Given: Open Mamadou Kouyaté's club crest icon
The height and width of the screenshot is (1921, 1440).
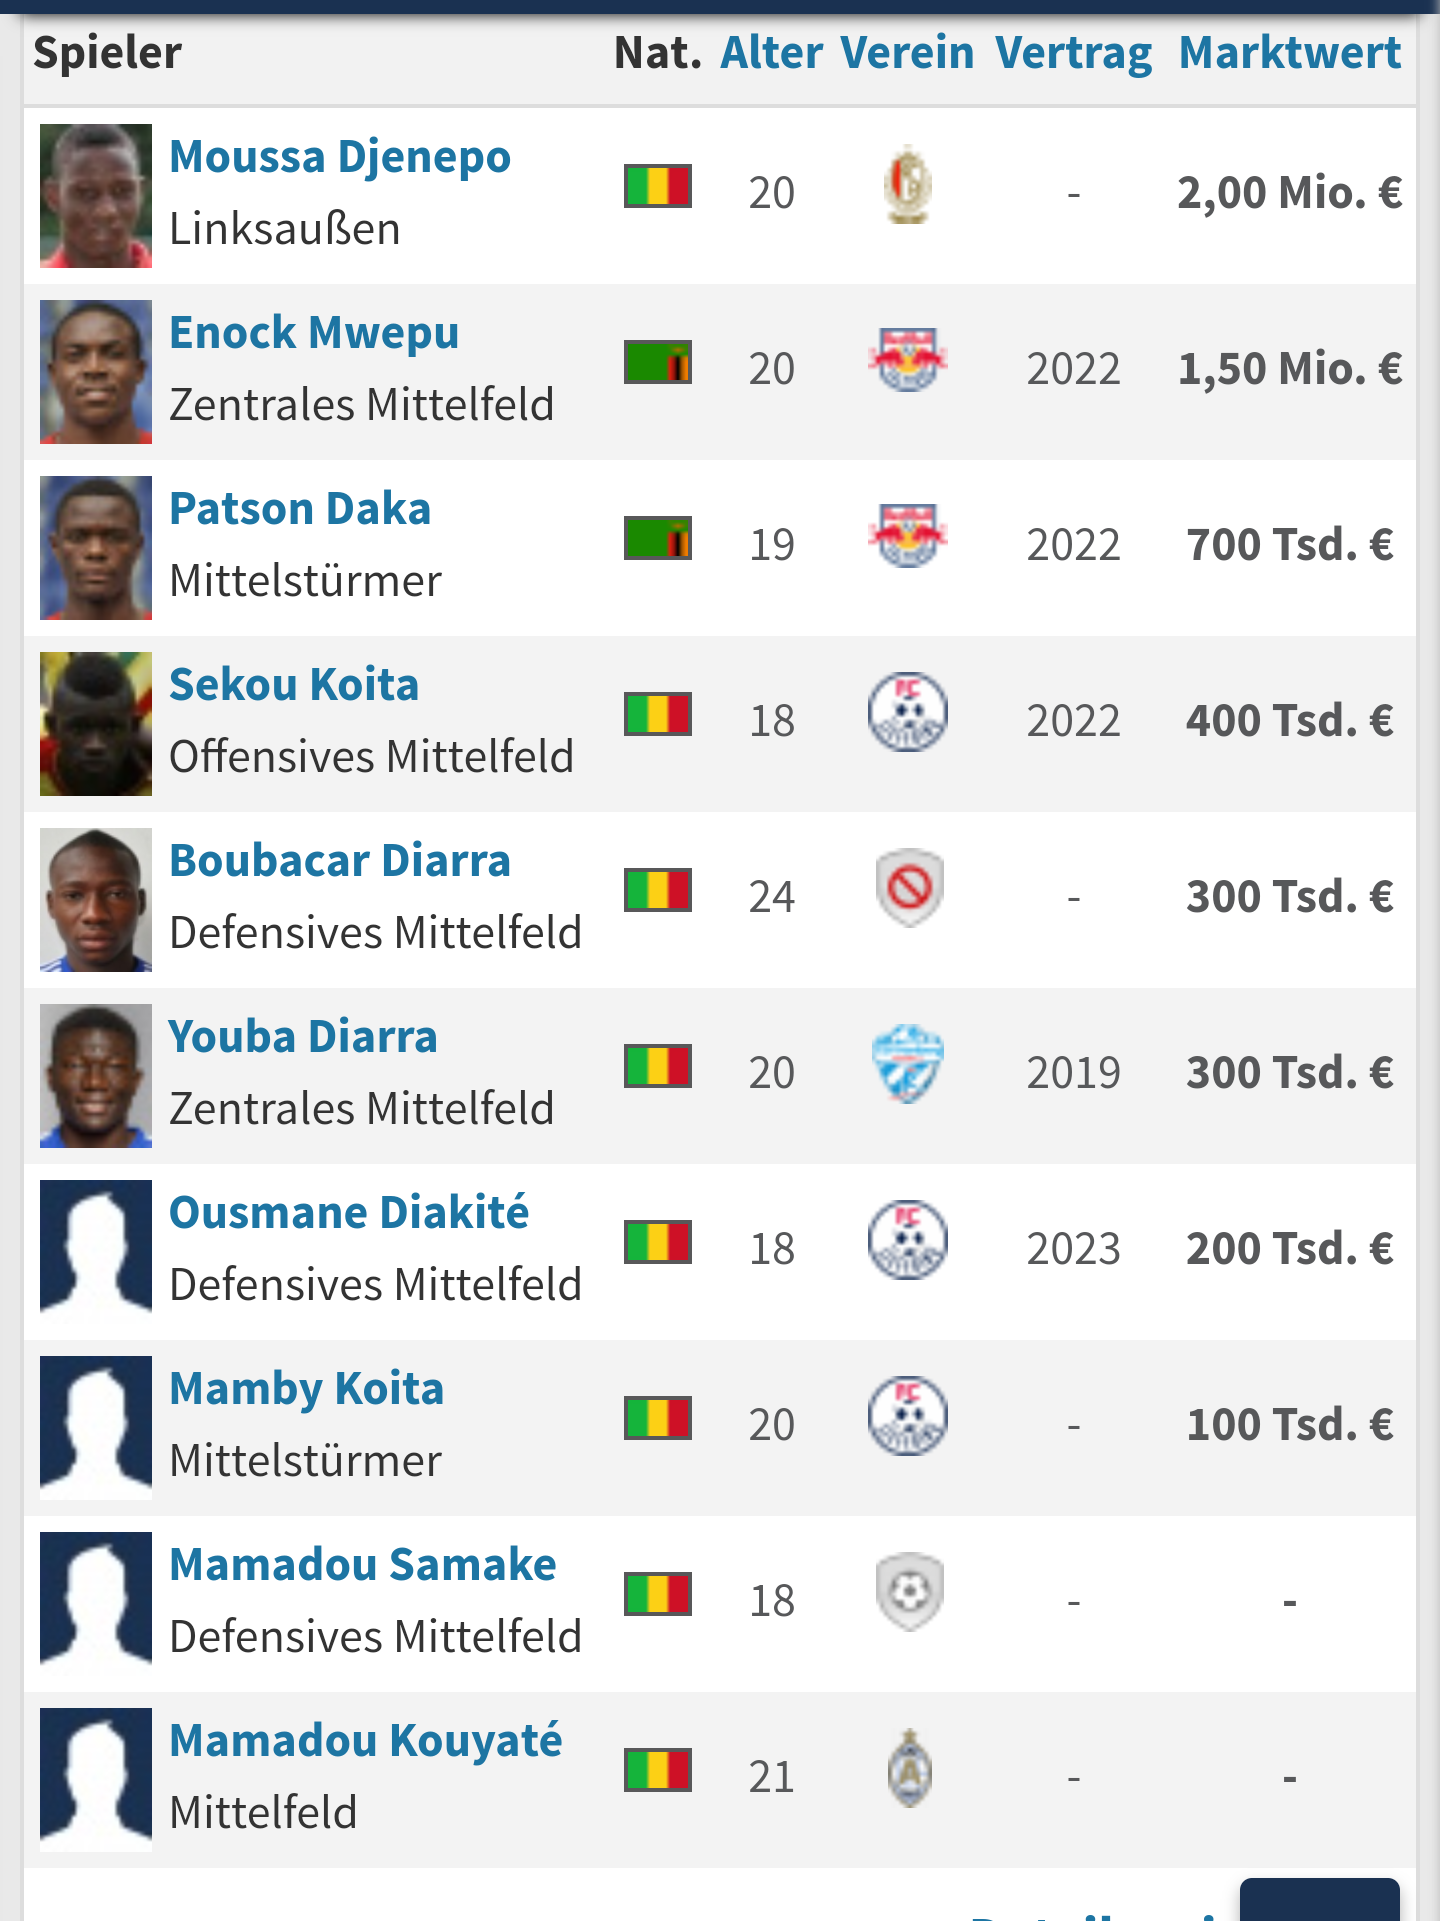Looking at the screenshot, I should pos(910,1768).
